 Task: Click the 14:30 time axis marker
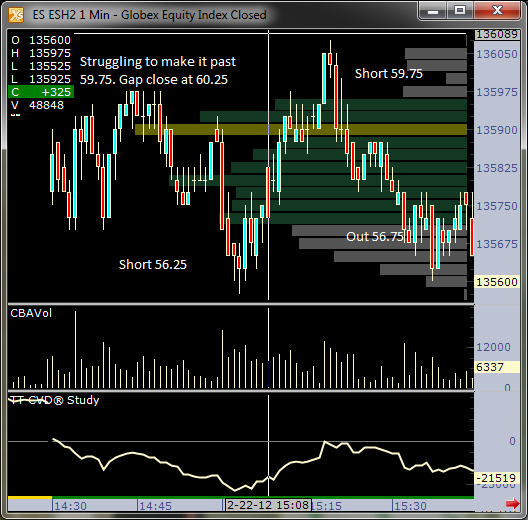[70, 506]
